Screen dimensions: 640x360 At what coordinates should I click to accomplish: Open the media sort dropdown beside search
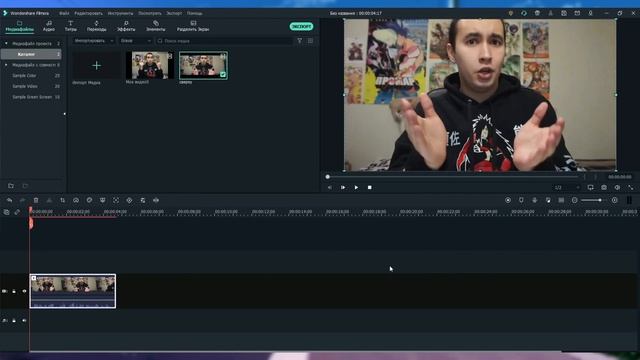click(136, 41)
